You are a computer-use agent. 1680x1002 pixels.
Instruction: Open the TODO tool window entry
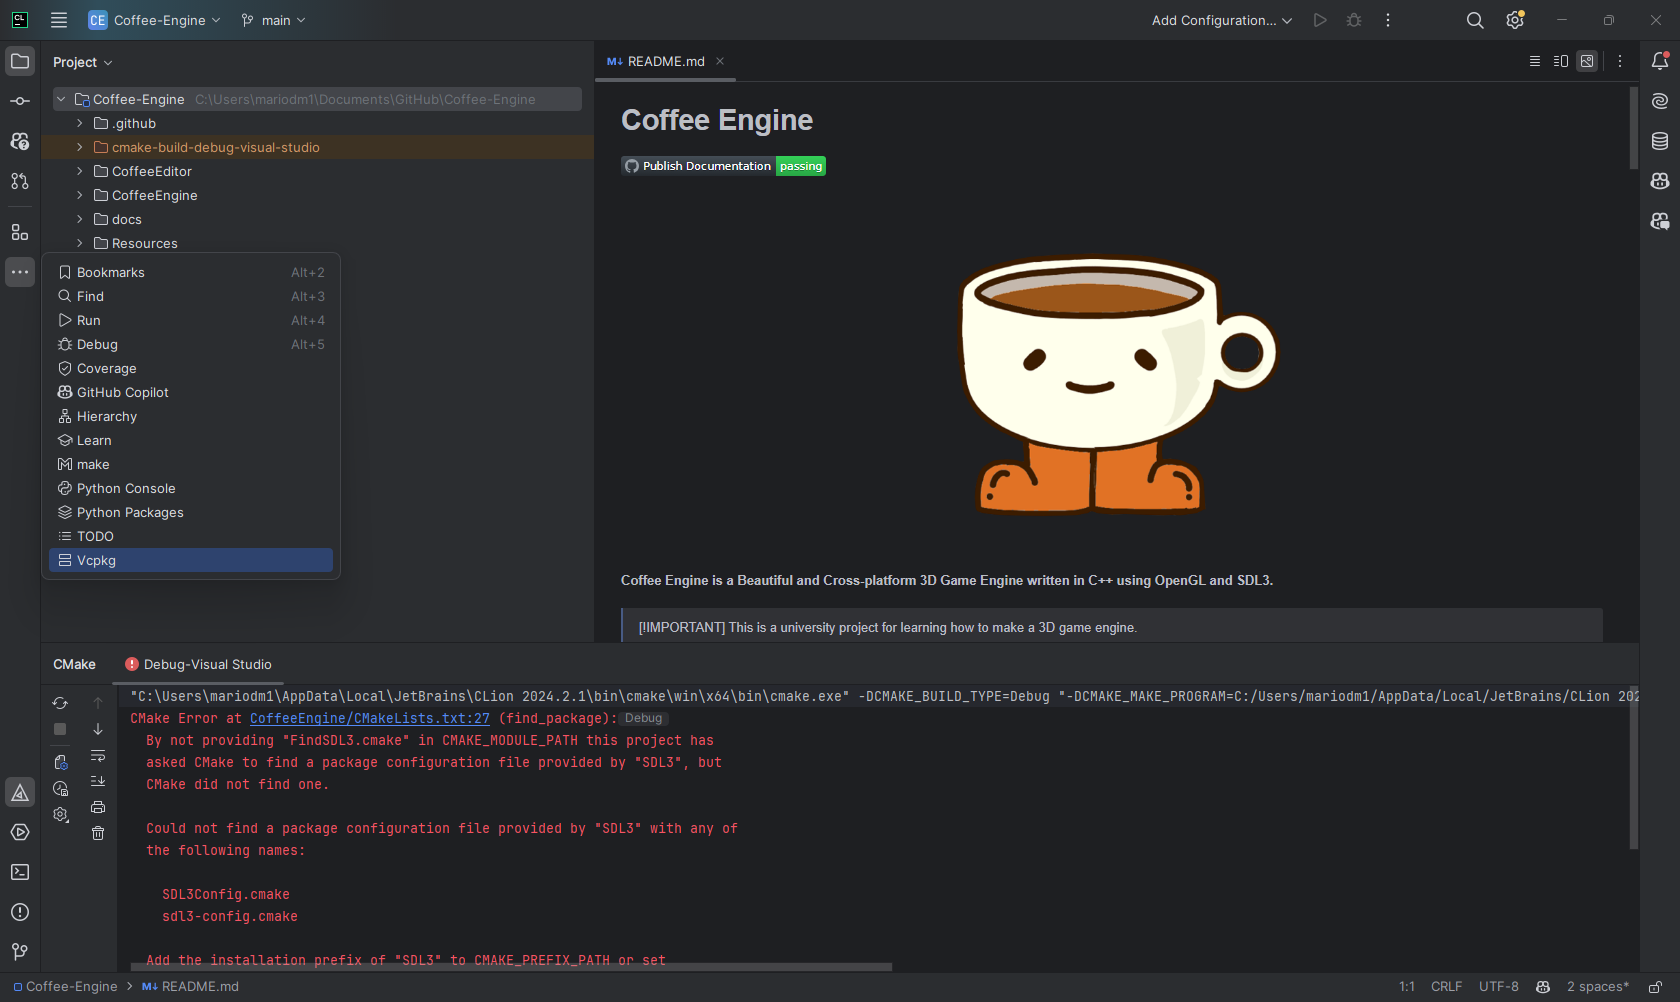191,536
